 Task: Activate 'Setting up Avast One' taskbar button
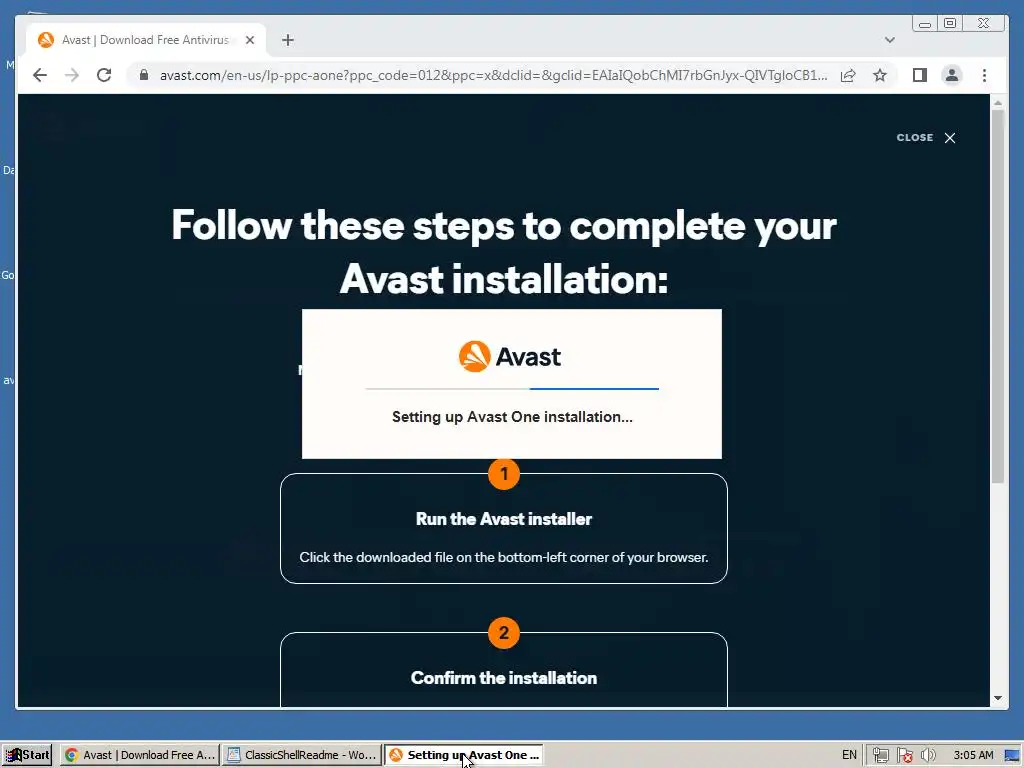(x=464, y=755)
